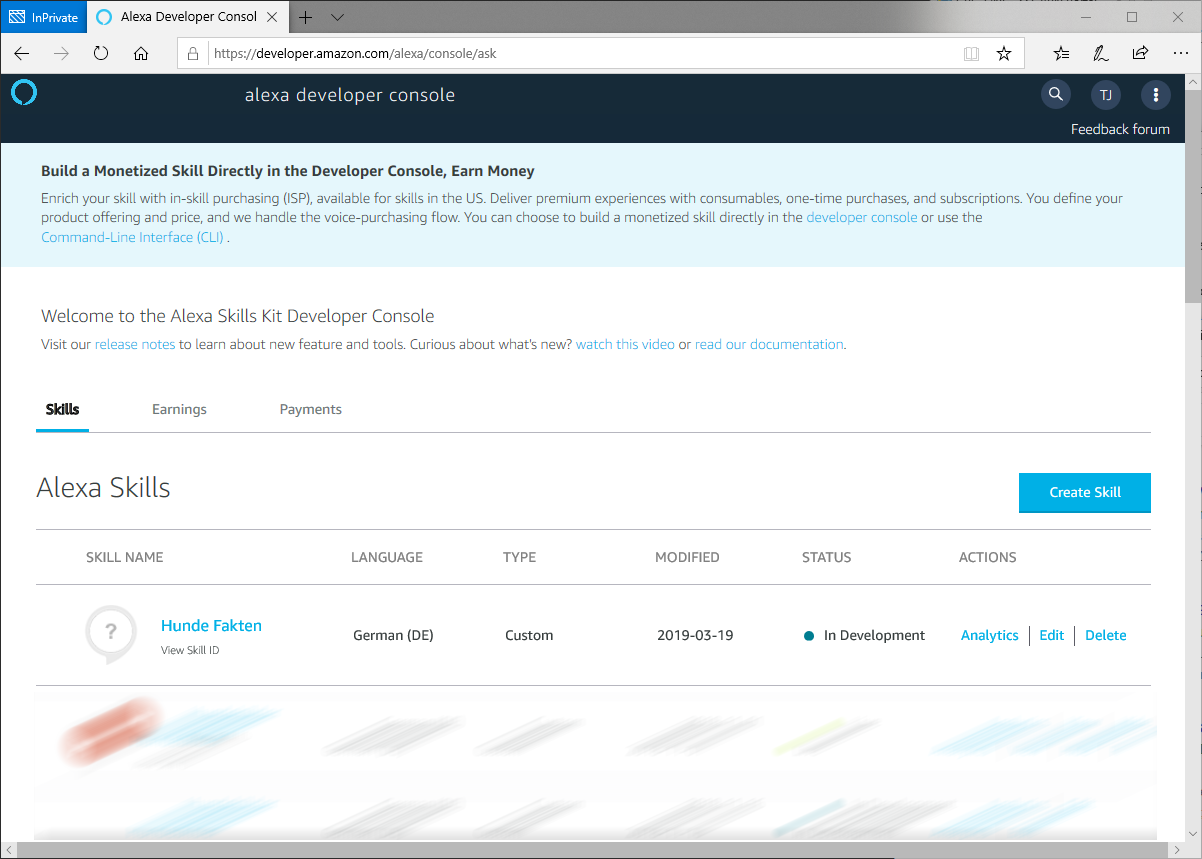Open the vertical three-dot options menu
The image size is (1202, 859).
point(1156,95)
